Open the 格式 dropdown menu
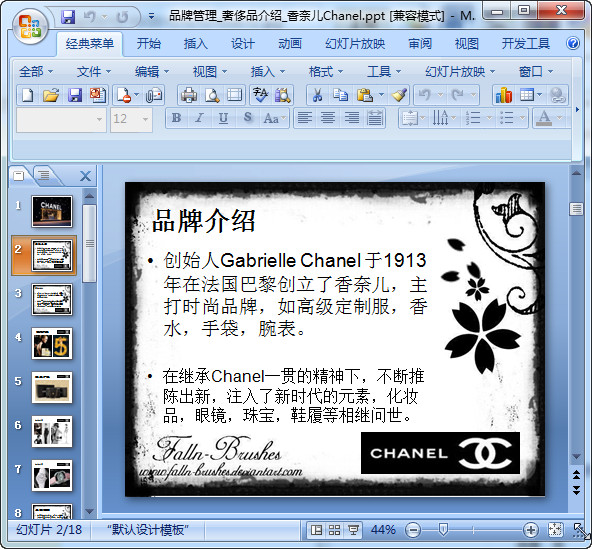592x549 pixels. (x=325, y=71)
